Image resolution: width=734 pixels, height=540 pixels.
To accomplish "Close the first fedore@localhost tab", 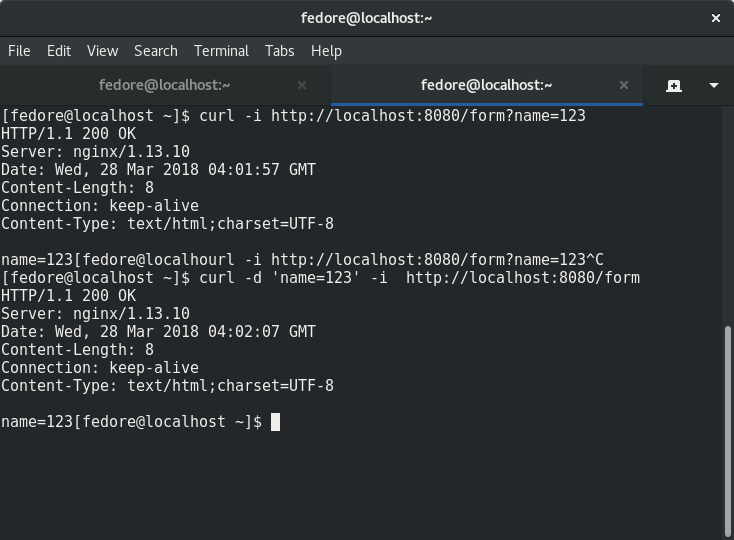I will [x=302, y=85].
